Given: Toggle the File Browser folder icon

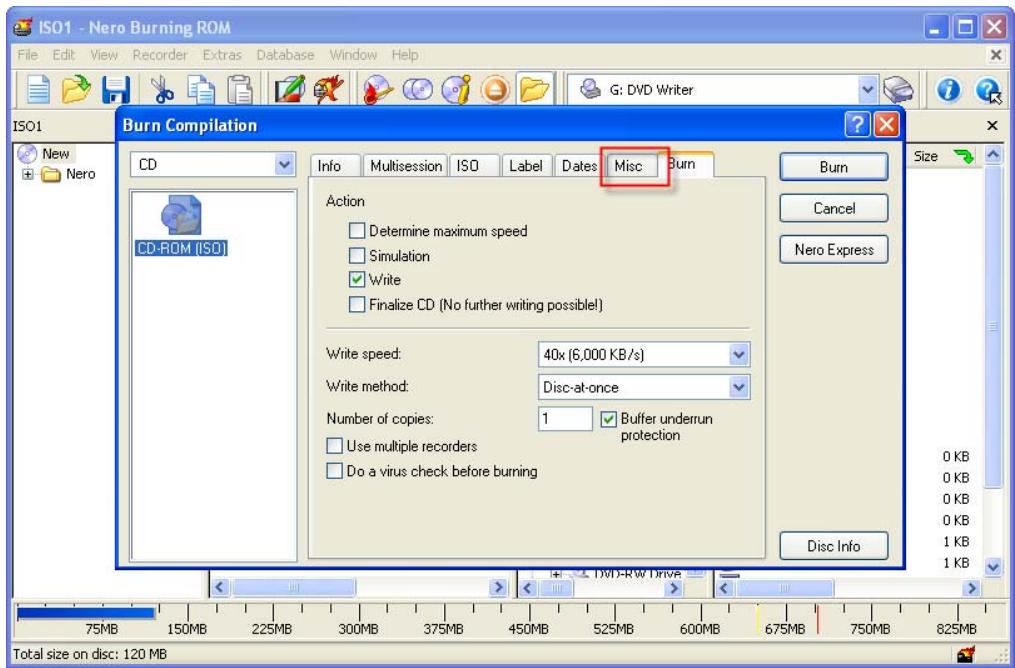Looking at the screenshot, I should [535, 90].
